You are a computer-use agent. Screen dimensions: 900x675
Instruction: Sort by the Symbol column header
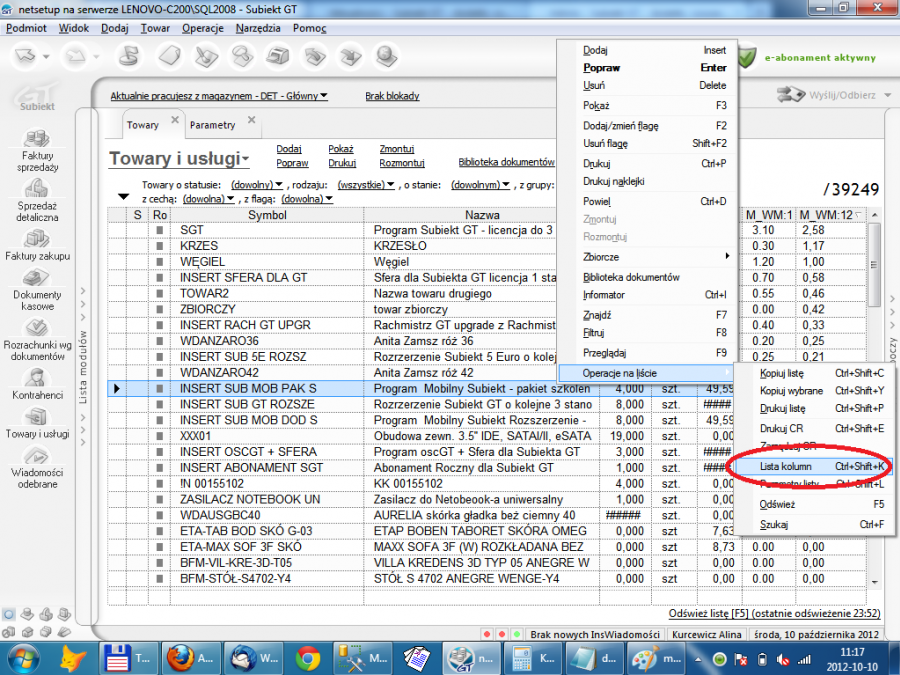[x=267, y=215]
